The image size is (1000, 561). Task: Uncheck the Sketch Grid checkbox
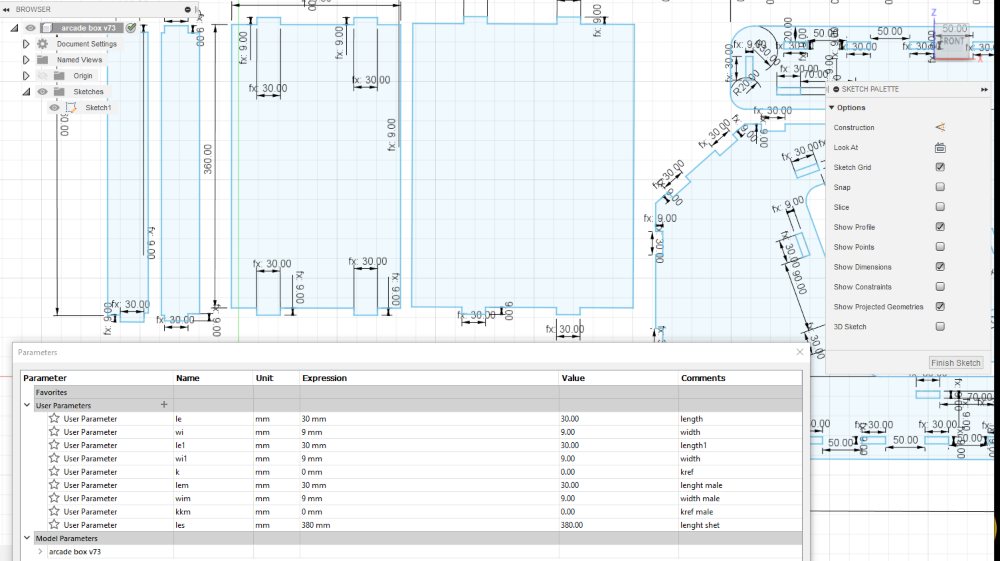tap(940, 167)
